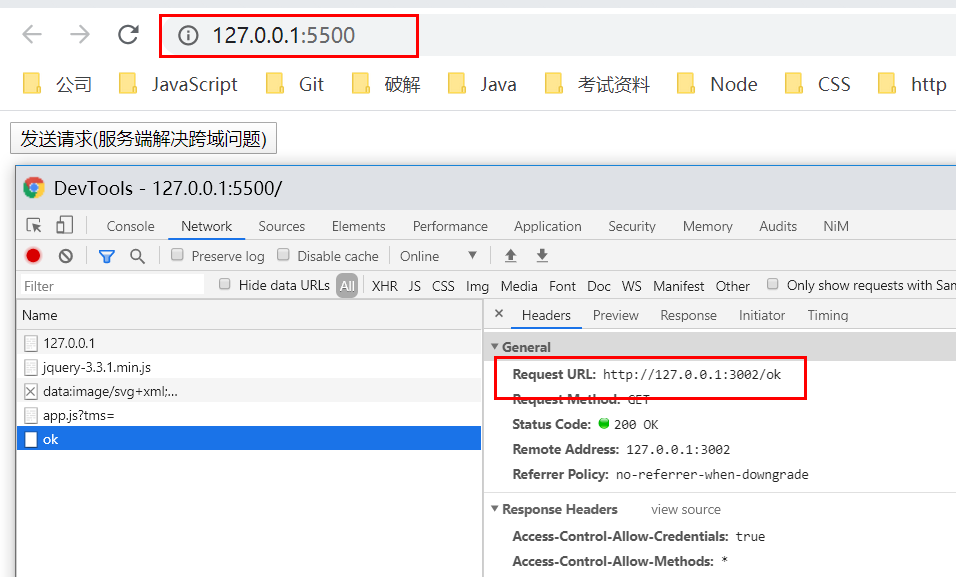
Task: Open the Online throttling dropdown
Action: (x=438, y=256)
